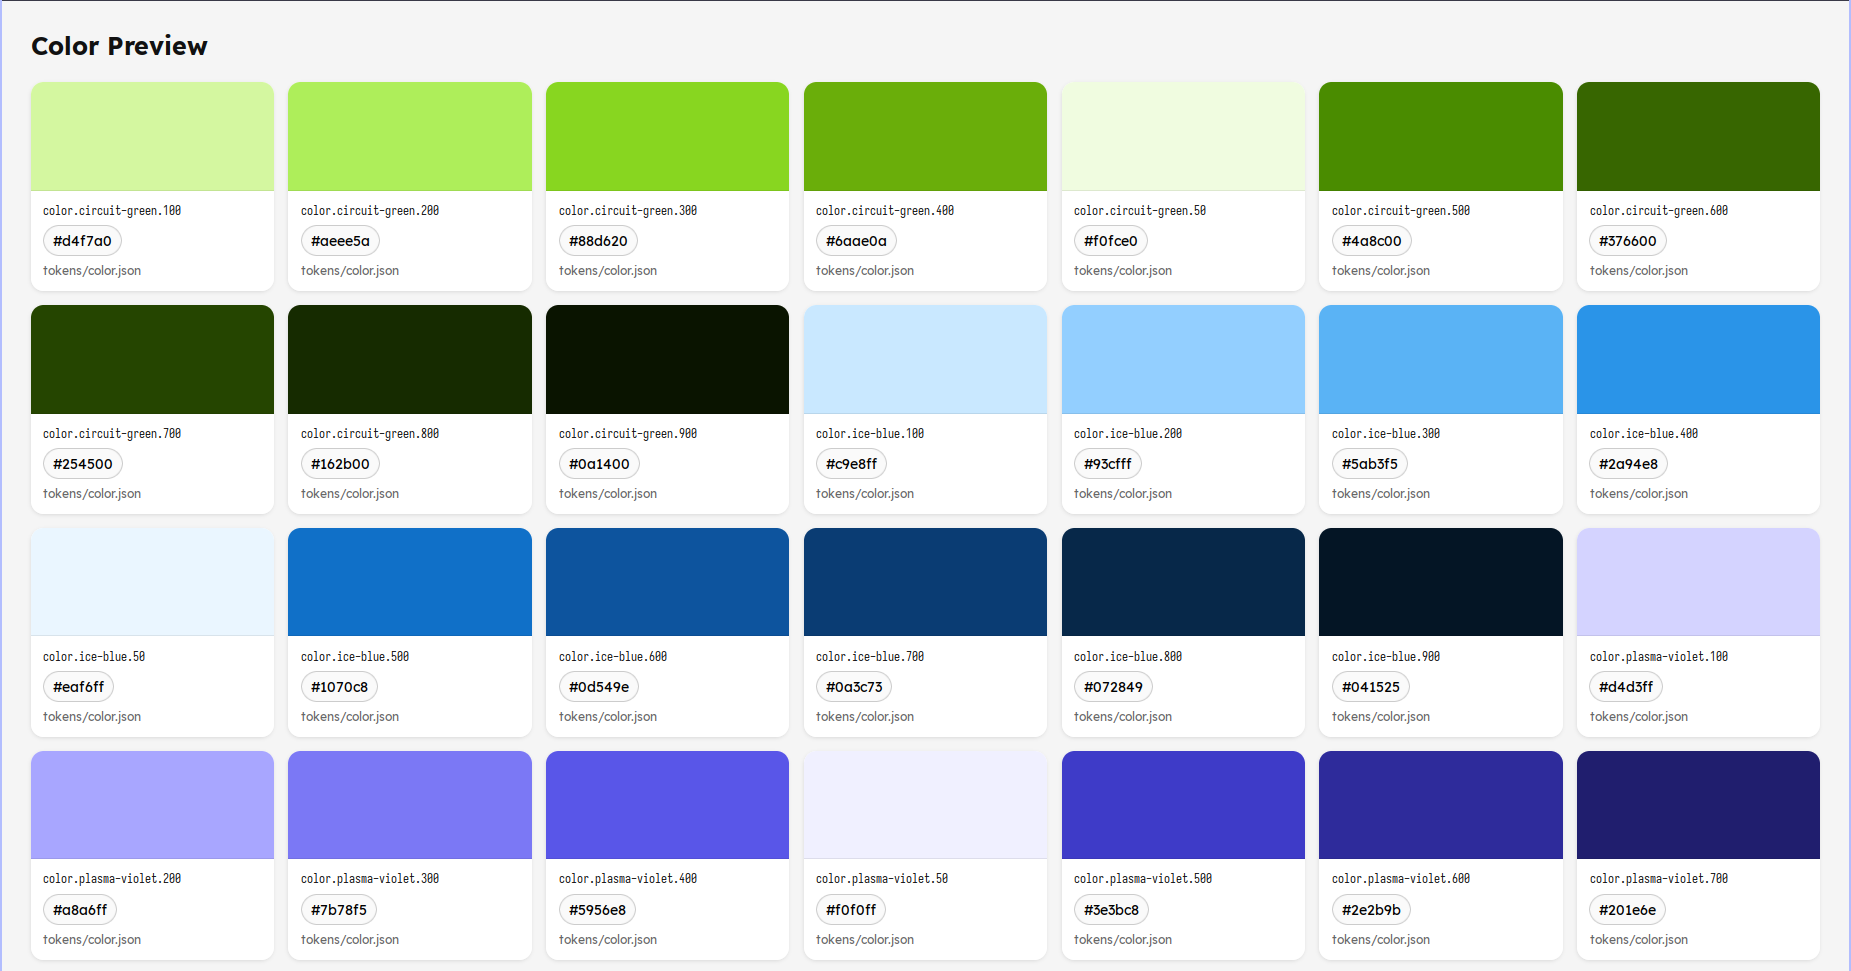Click the #4a8c00 hex badge
The height and width of the screenshot is (971, 1851).
1371,241
